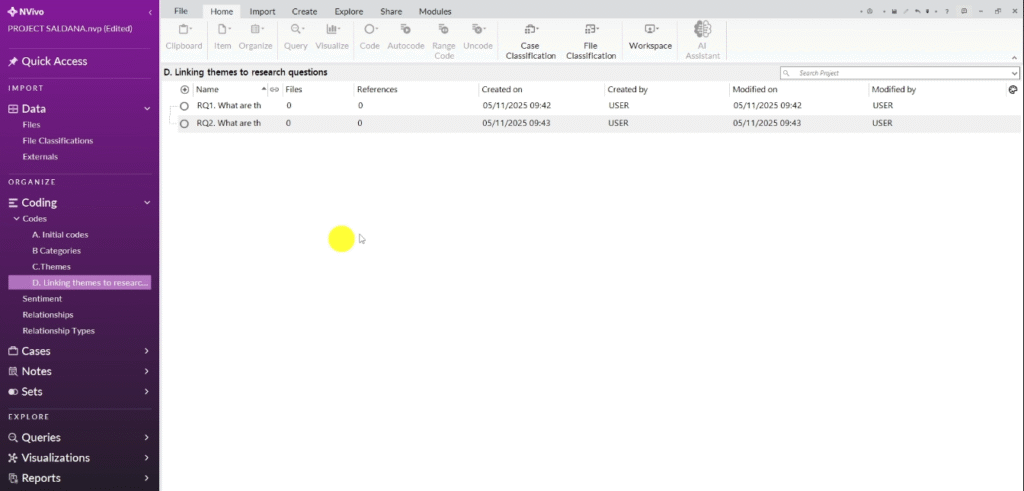Open Quick Access in the sidebar
Image resolution: width=1024 pixels, height=491 pixels.
click(54, 62)
